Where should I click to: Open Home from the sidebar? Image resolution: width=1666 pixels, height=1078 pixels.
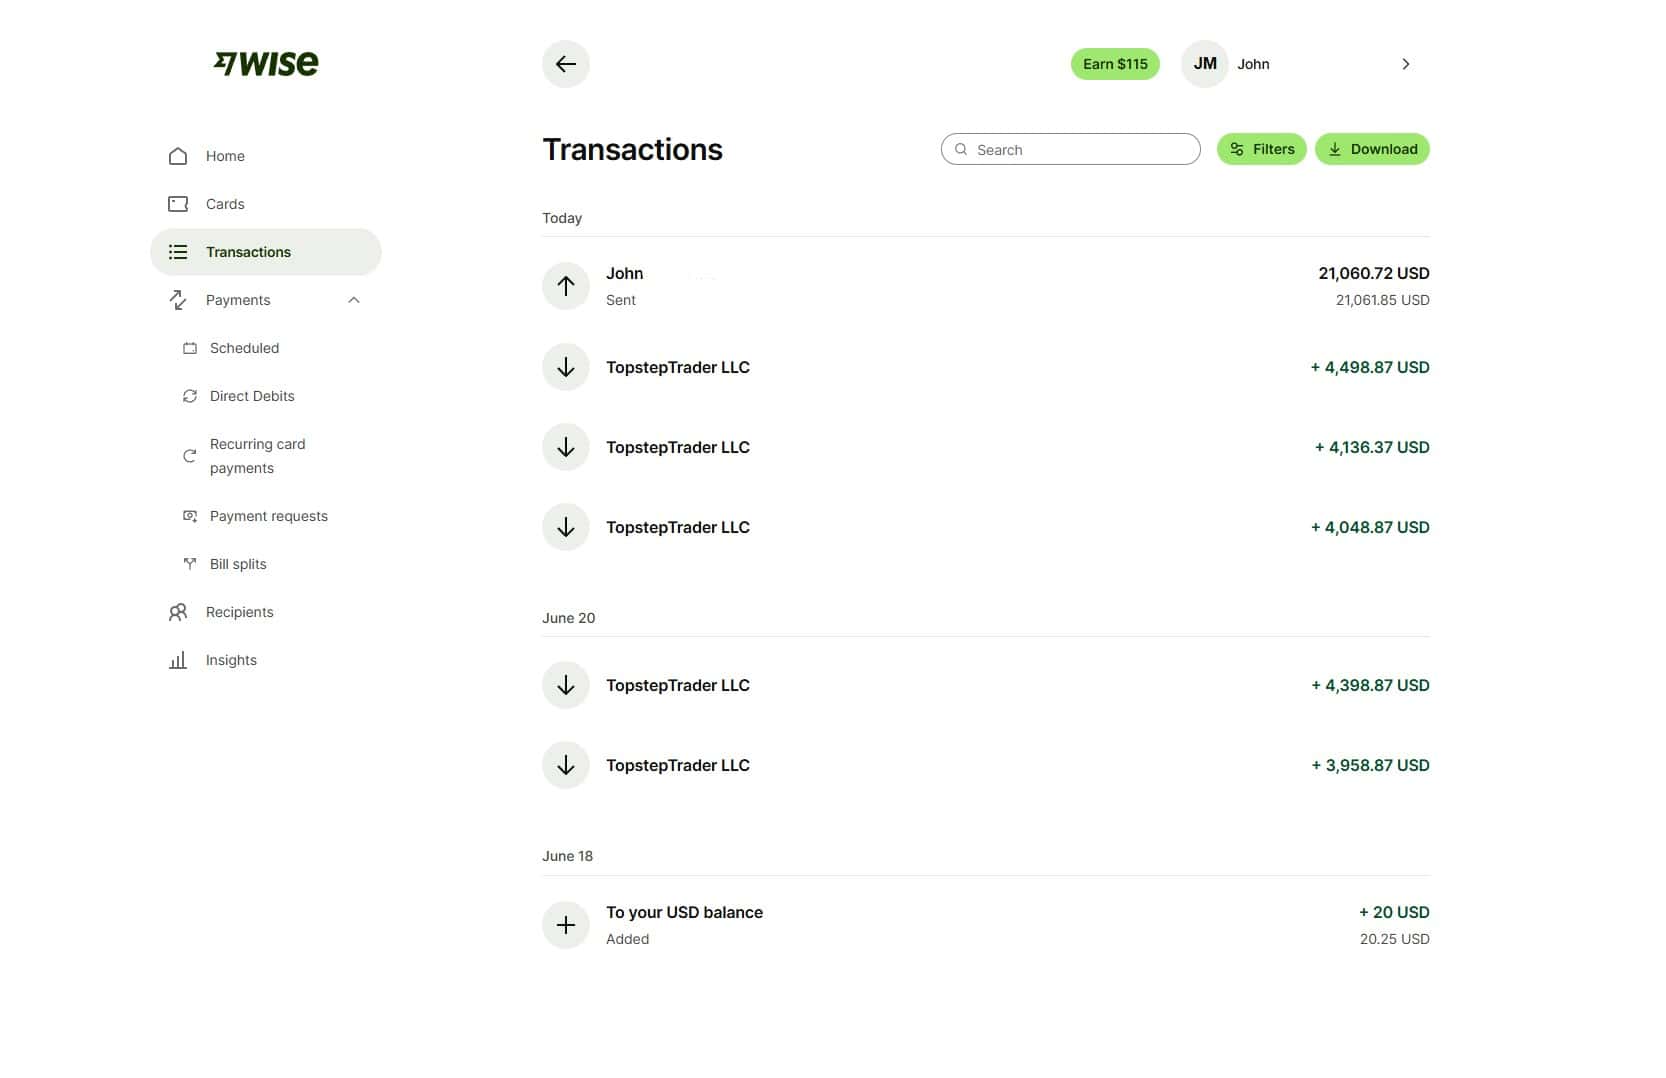tap(266, 156)
